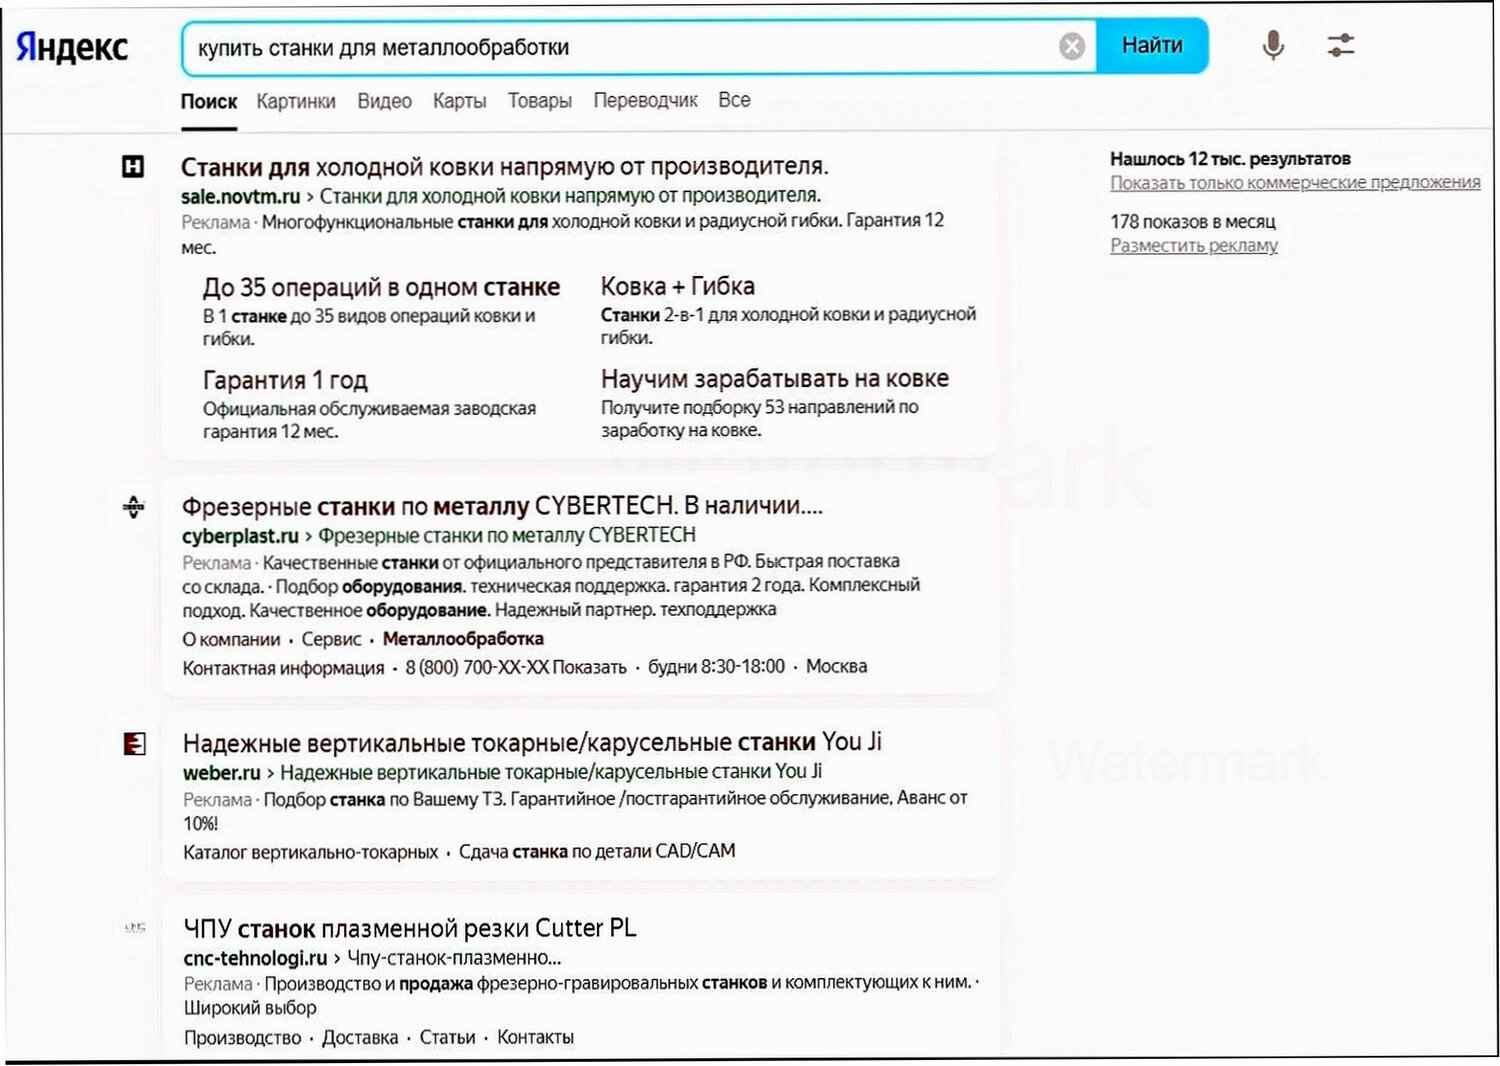Click the Яндекс logo
The image size is (1500, 1066).
click(70, 45)
